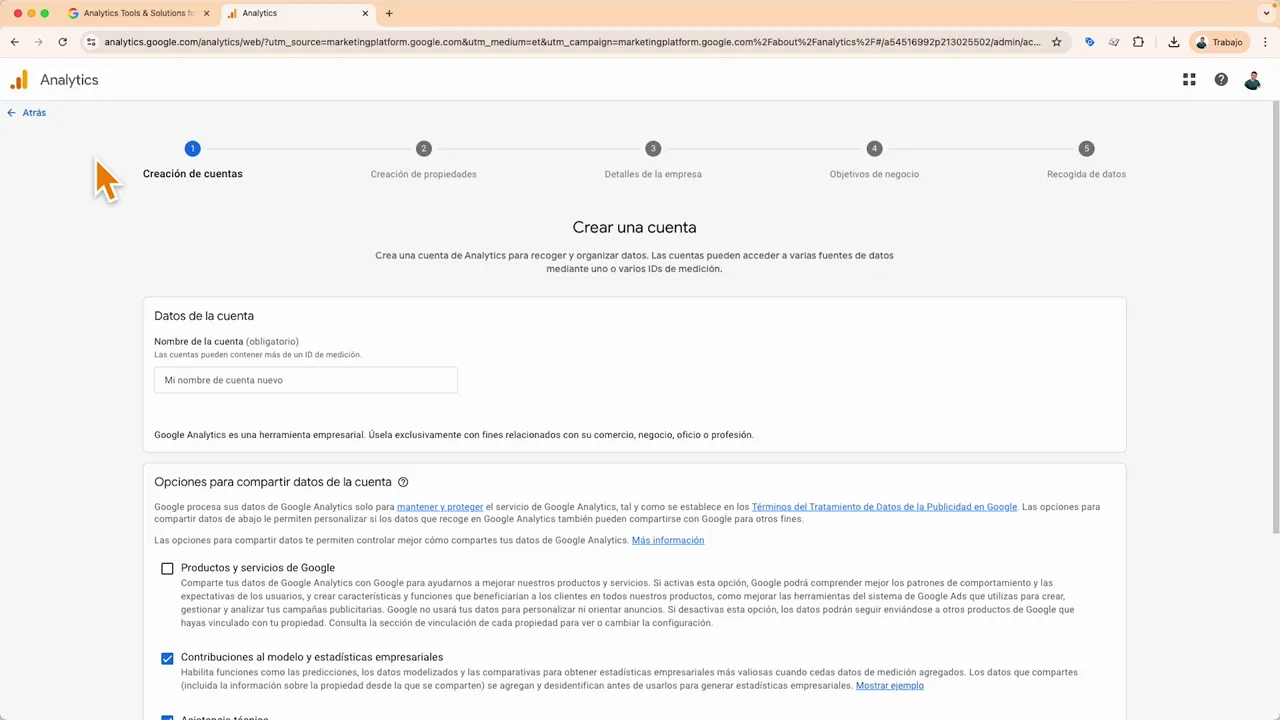1280x720 pixels.
Task: Open the Chrome extensions puzzle icon
Action: pyautogui.click(x=1138, y=42)
